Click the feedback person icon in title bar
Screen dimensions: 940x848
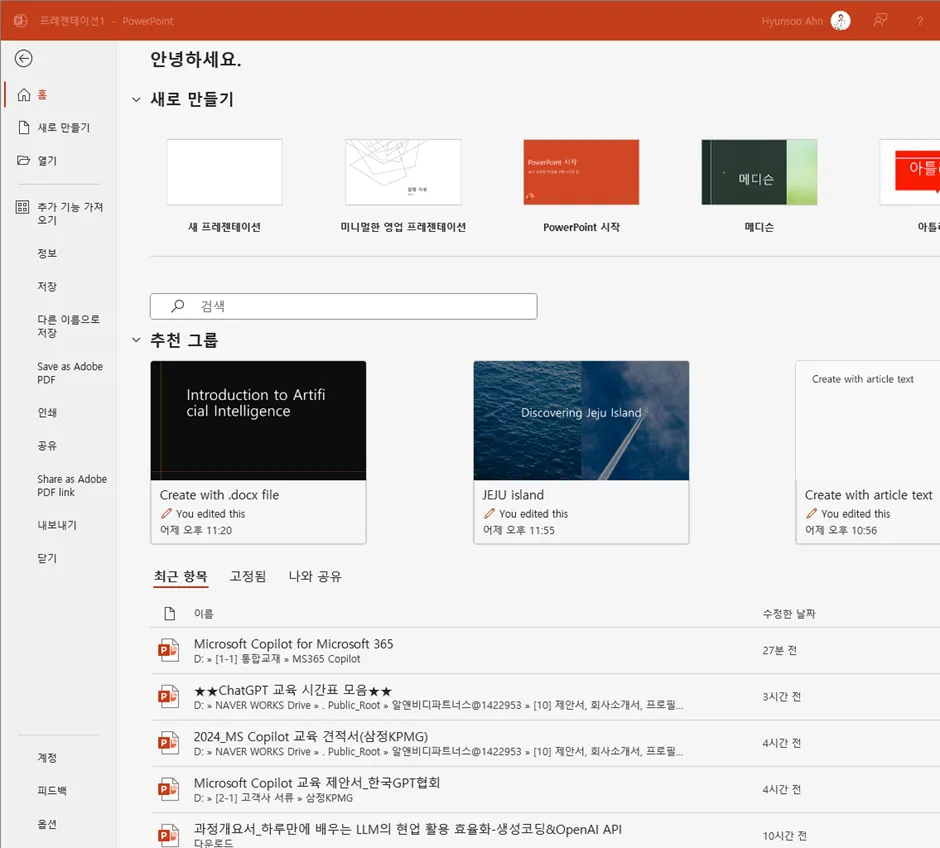coord(880,21)
